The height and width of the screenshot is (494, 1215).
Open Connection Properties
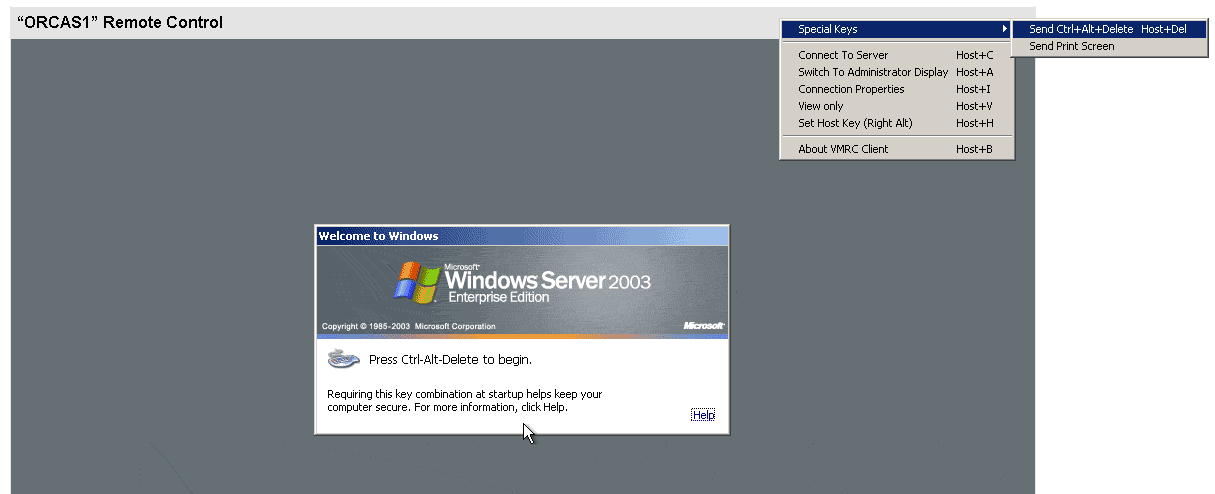click(x=897, y=89)
